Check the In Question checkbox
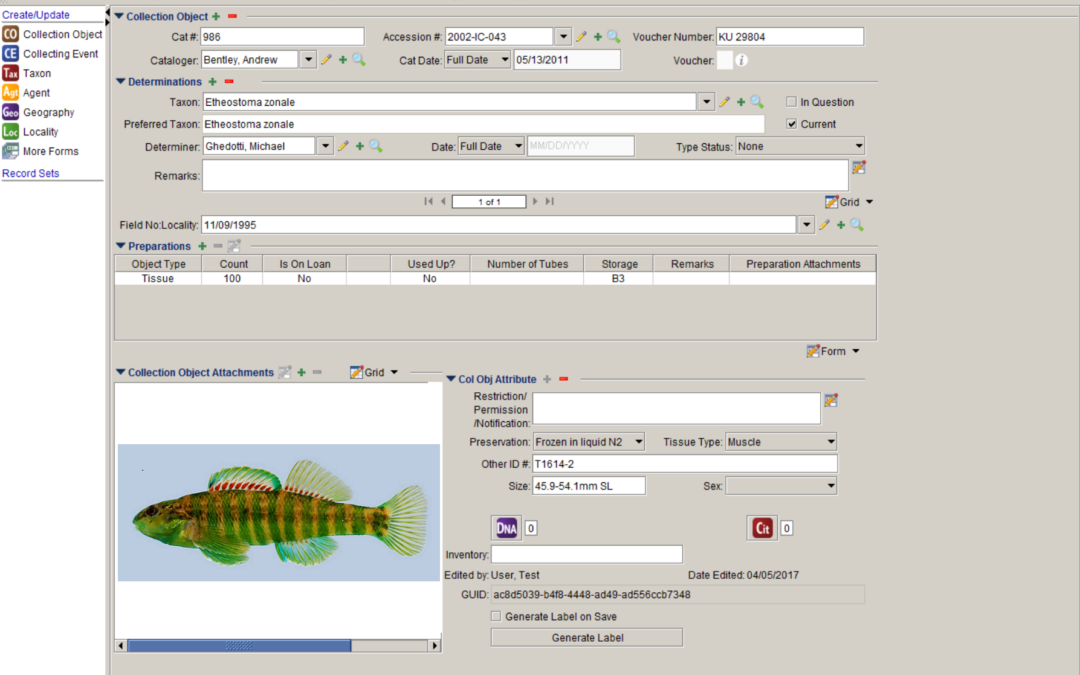The height and width of the screenshot is (675, 1080). click(x=792, y=102)
